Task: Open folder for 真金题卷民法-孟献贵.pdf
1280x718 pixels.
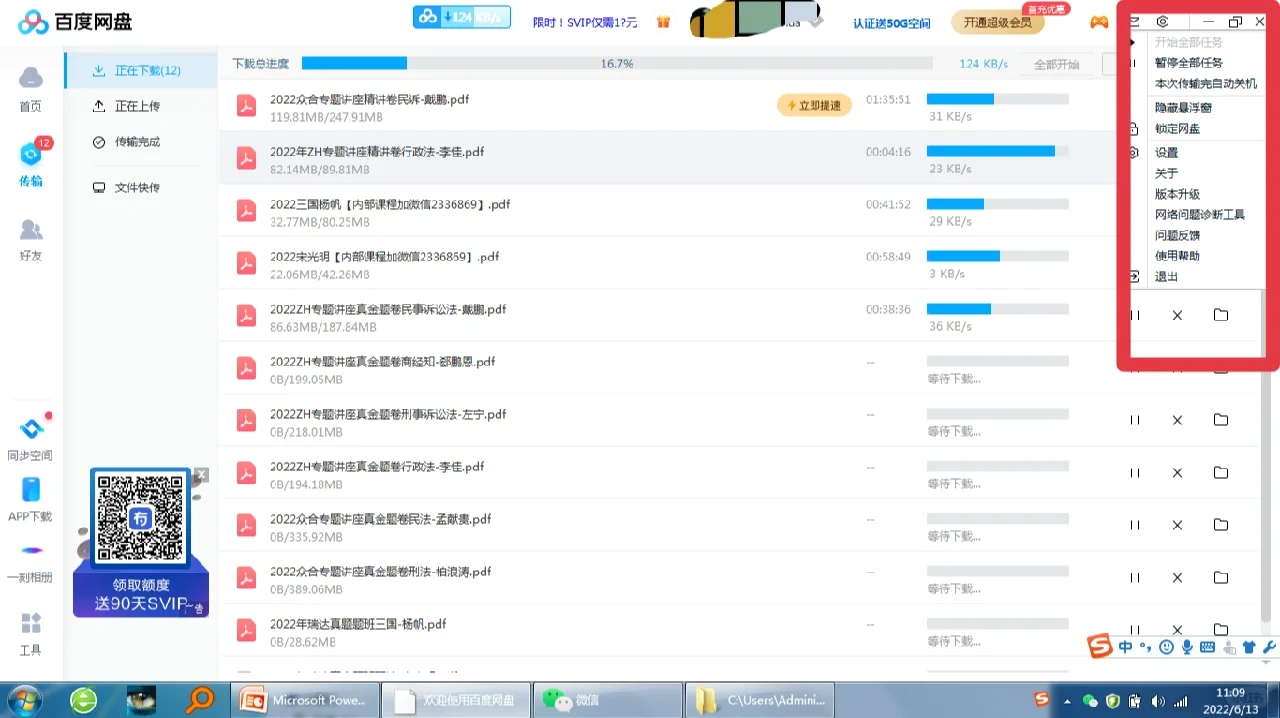Action: [1221, 525]
